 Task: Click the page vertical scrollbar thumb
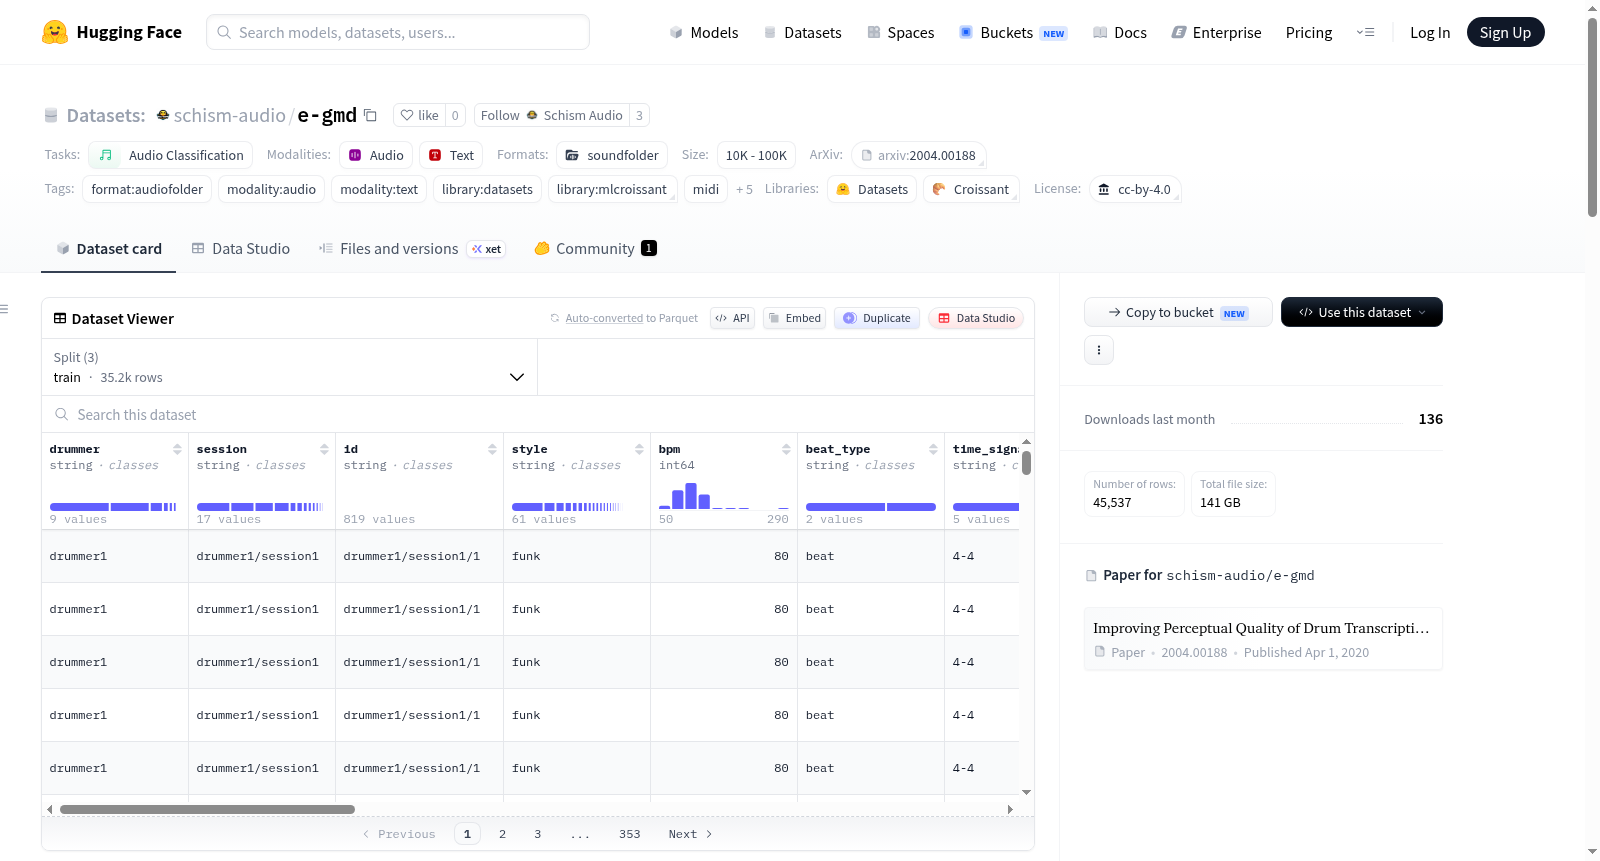coord(1592,117)
